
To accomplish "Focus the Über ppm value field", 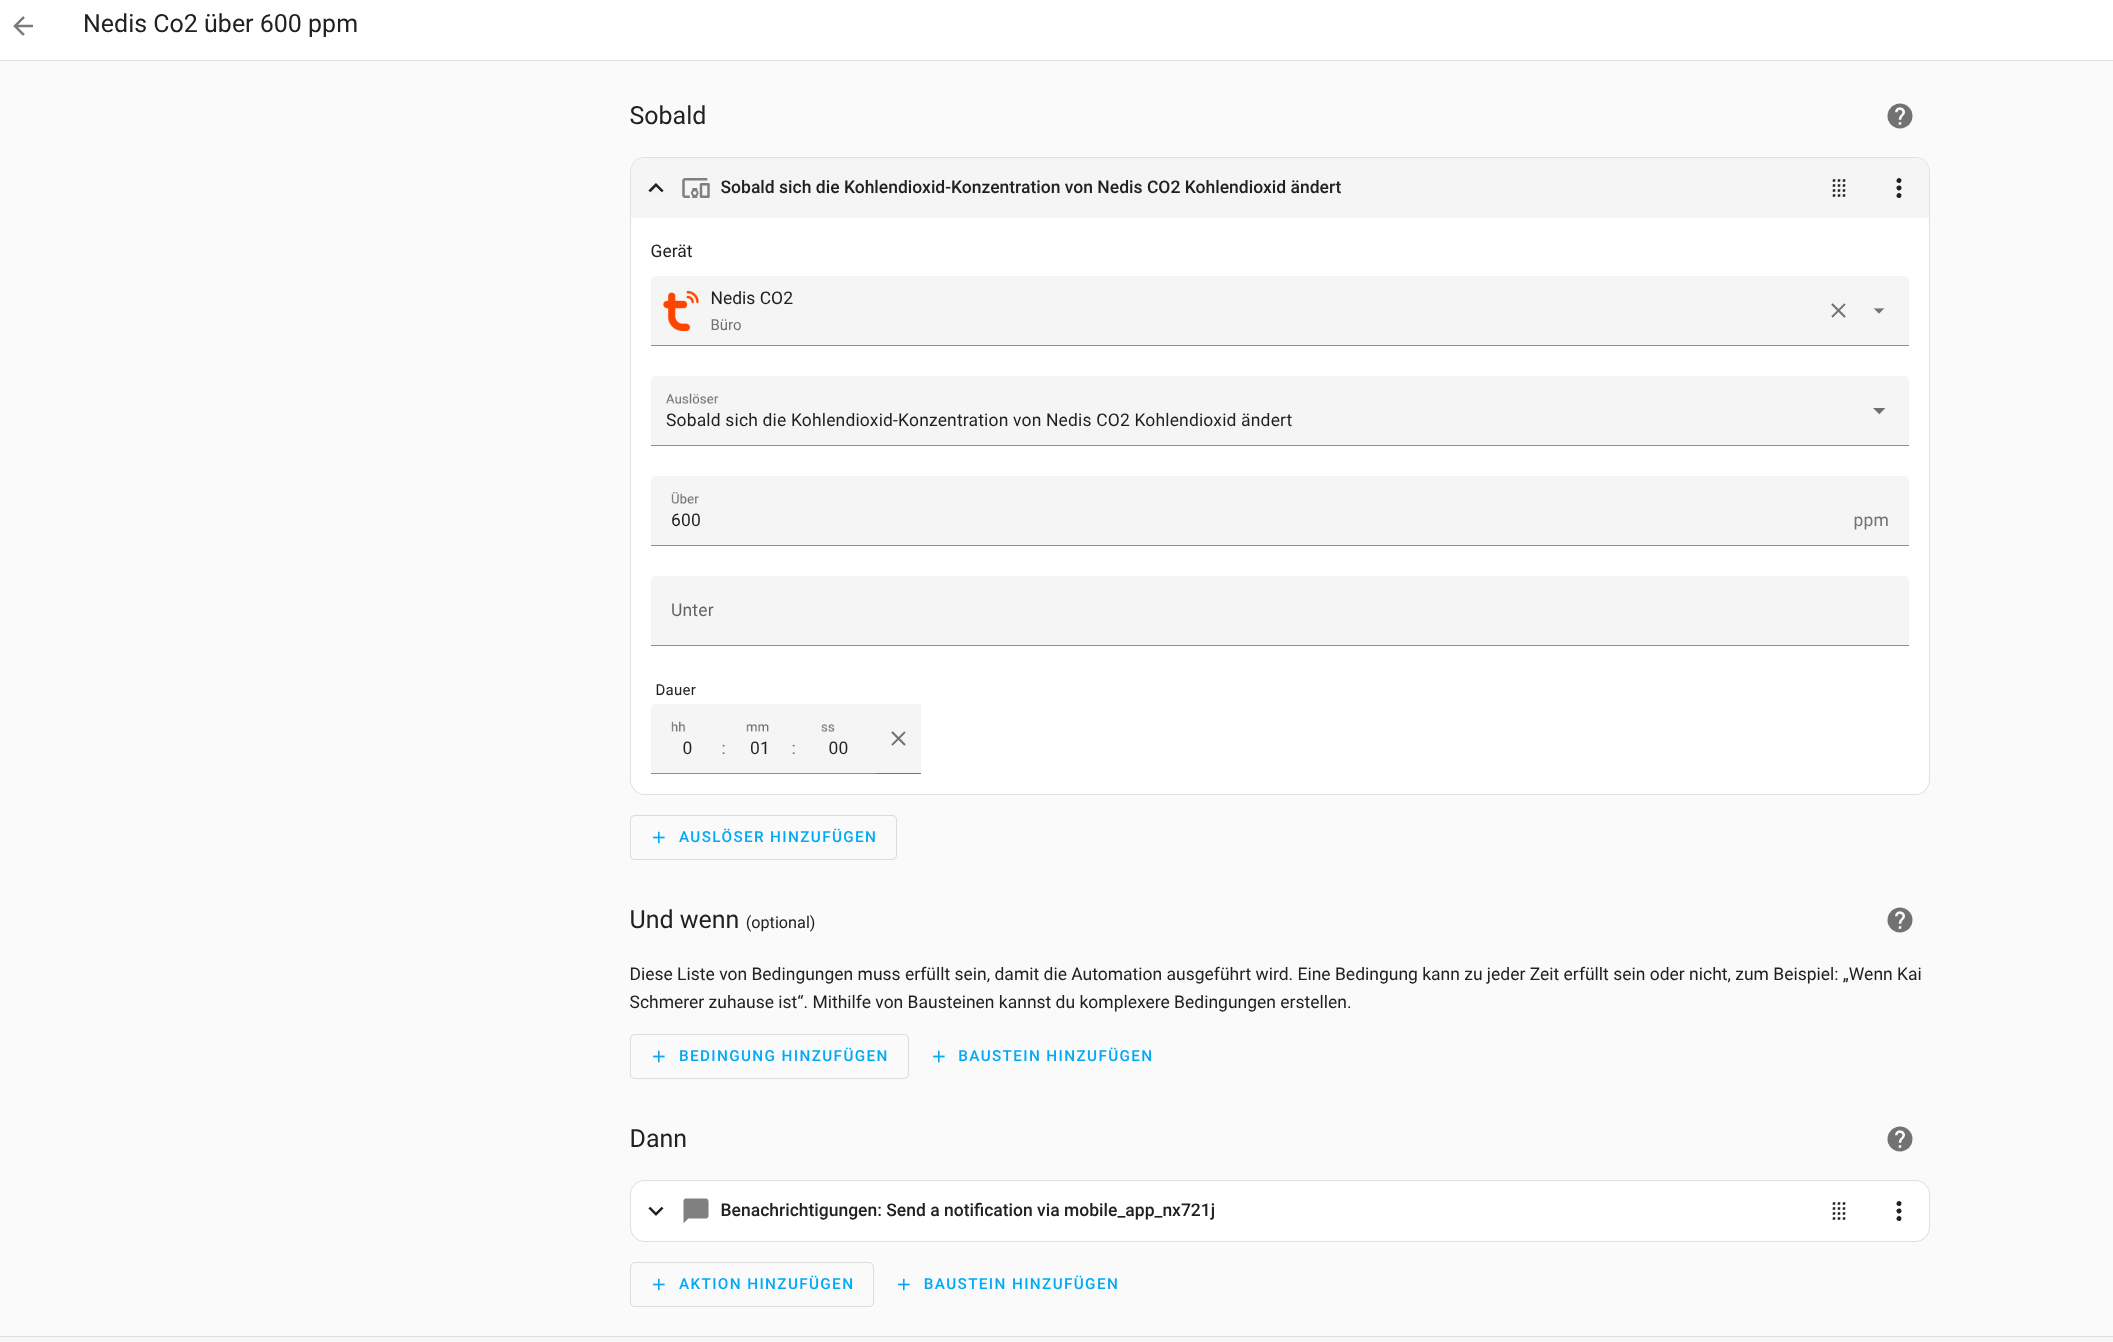I will tap(1279, 511).
